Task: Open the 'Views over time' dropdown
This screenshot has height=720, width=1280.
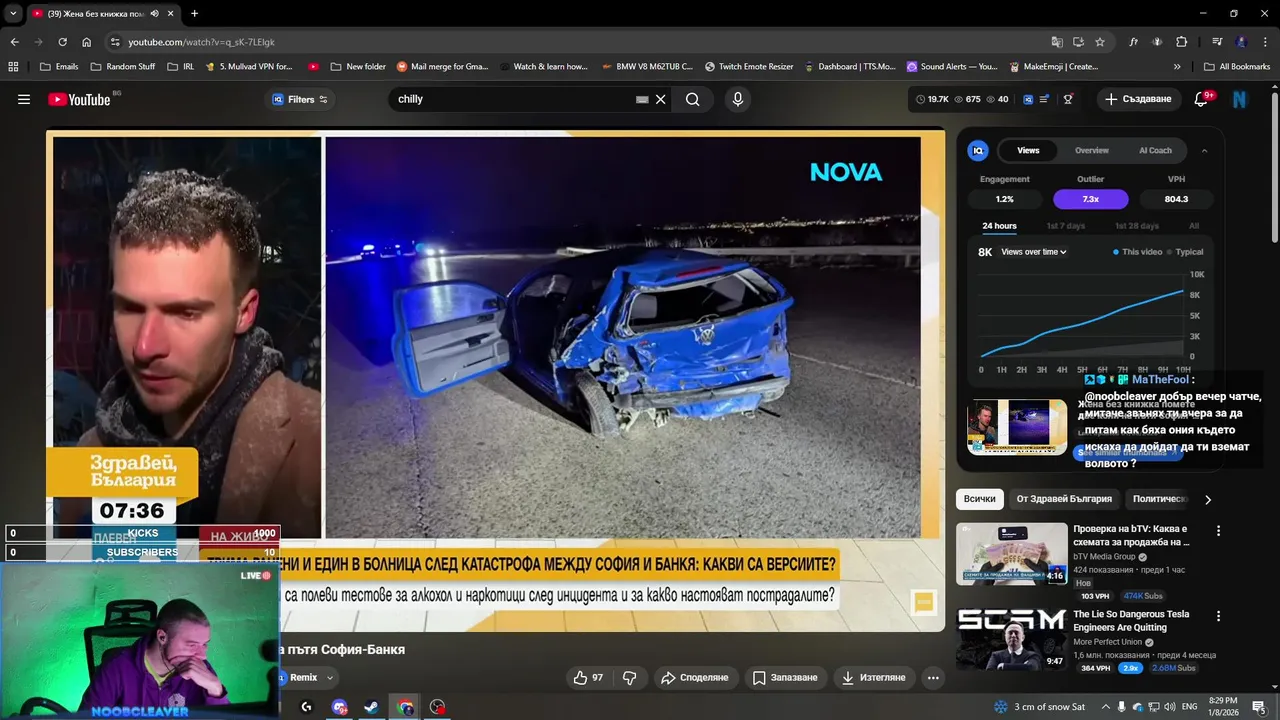Action: click(x=1033, y=252)
